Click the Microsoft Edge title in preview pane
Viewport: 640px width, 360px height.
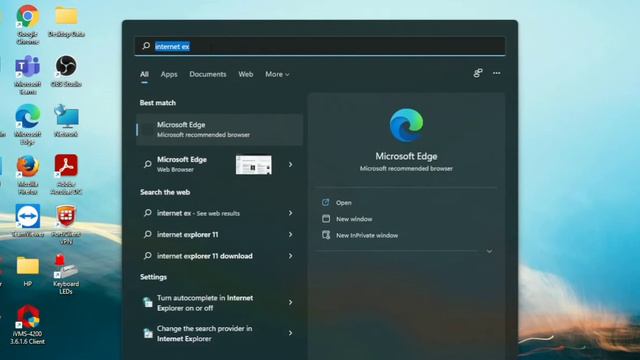[406, 156]
